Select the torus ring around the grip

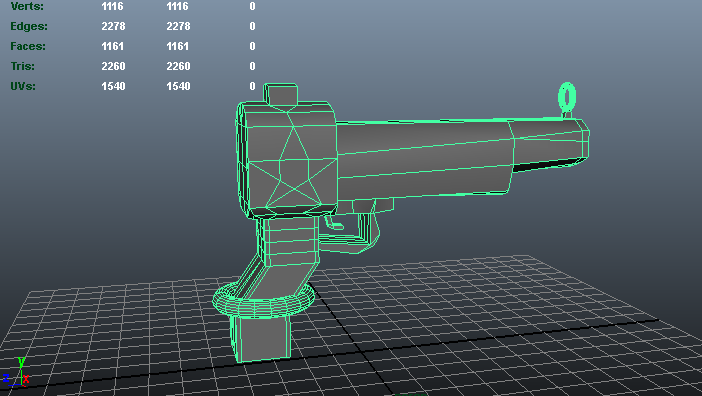point(264,300)
